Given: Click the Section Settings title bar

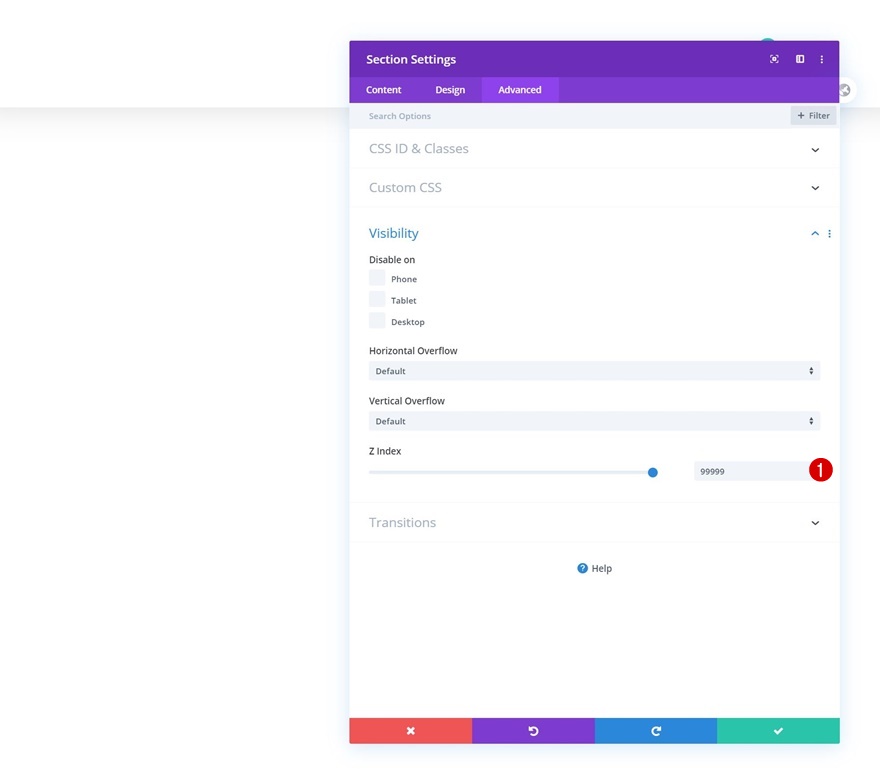Looking at the screenshot, I should [594, 59].
